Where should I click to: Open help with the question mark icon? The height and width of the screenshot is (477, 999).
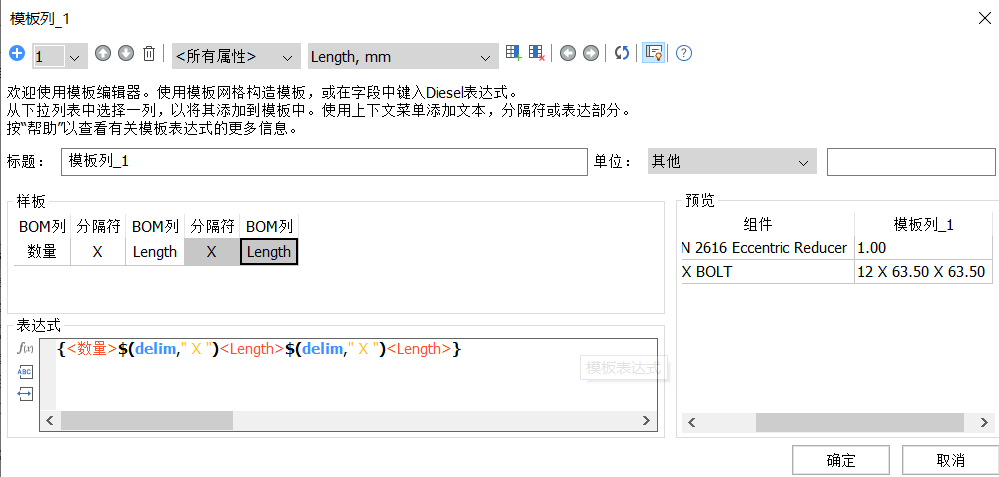point(684,53)
